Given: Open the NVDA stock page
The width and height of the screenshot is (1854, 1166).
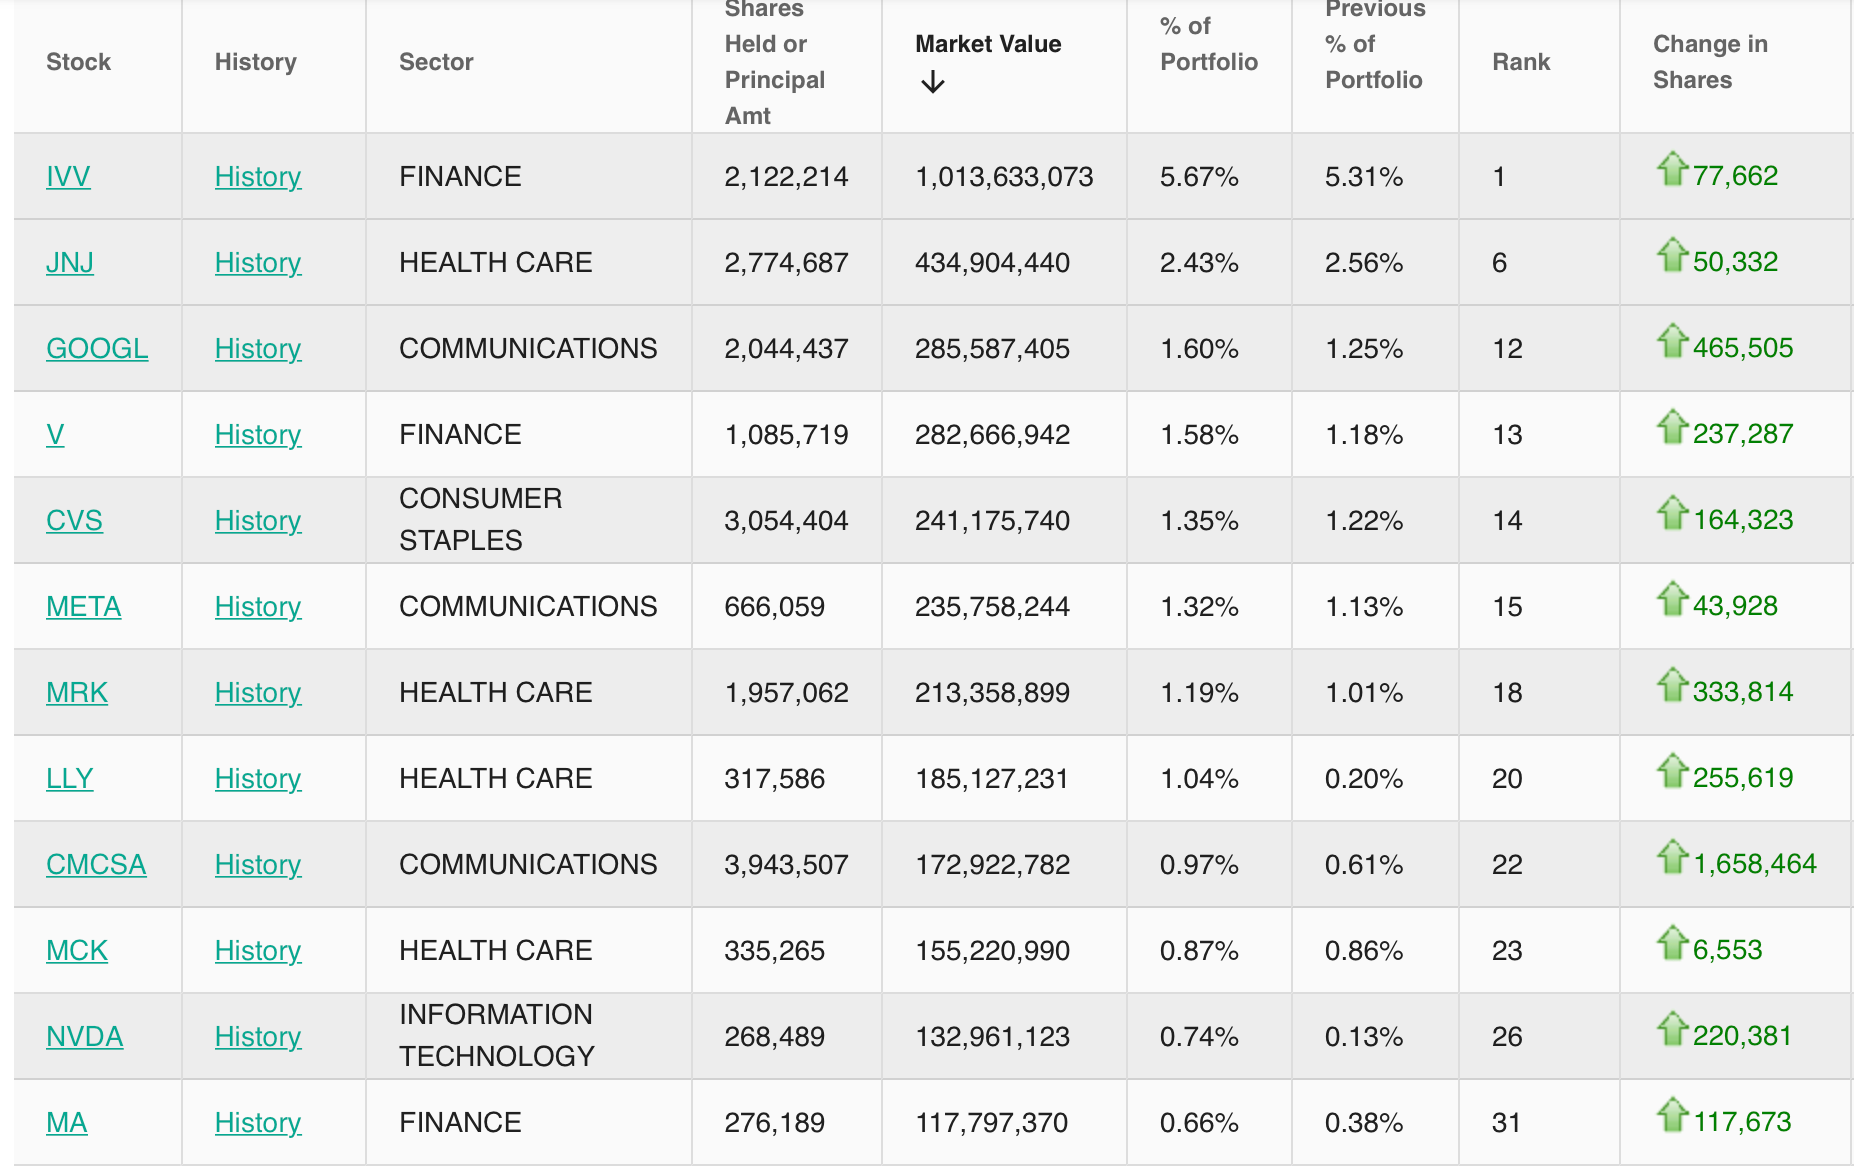Looking at the screenshot, I should 85,1037.
